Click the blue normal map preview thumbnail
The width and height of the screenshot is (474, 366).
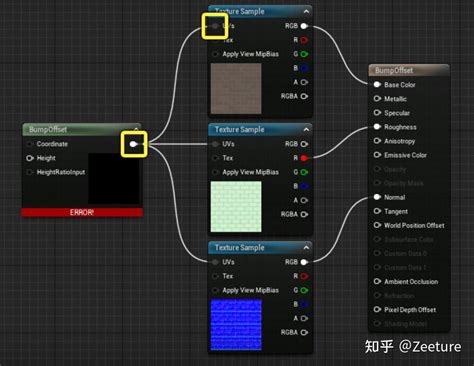236,325
